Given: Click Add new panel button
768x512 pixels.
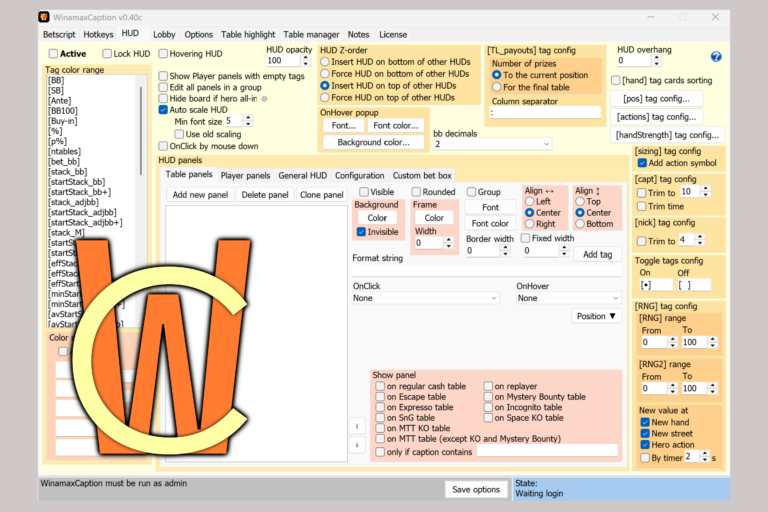Looking at the screenshot, I should coord(200,195).
